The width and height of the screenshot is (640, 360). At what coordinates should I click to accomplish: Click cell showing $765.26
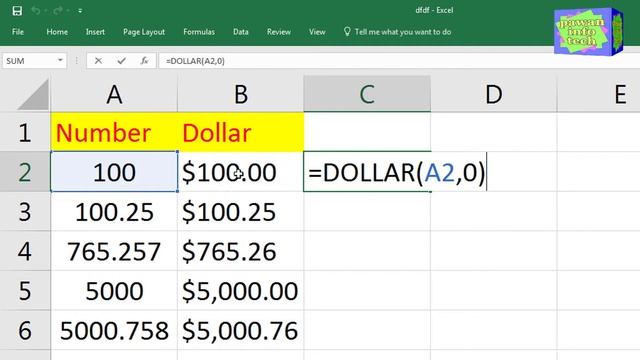coord(241,251)
